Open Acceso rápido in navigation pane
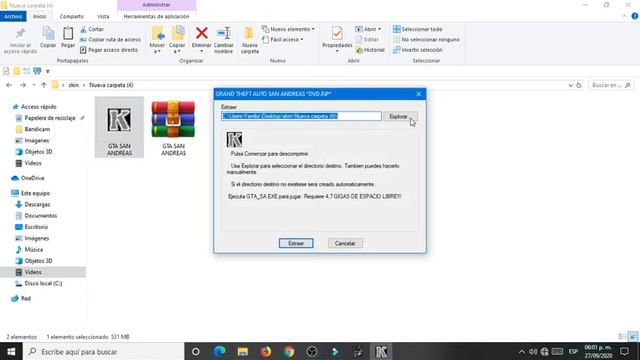 (x=38, y=107)
